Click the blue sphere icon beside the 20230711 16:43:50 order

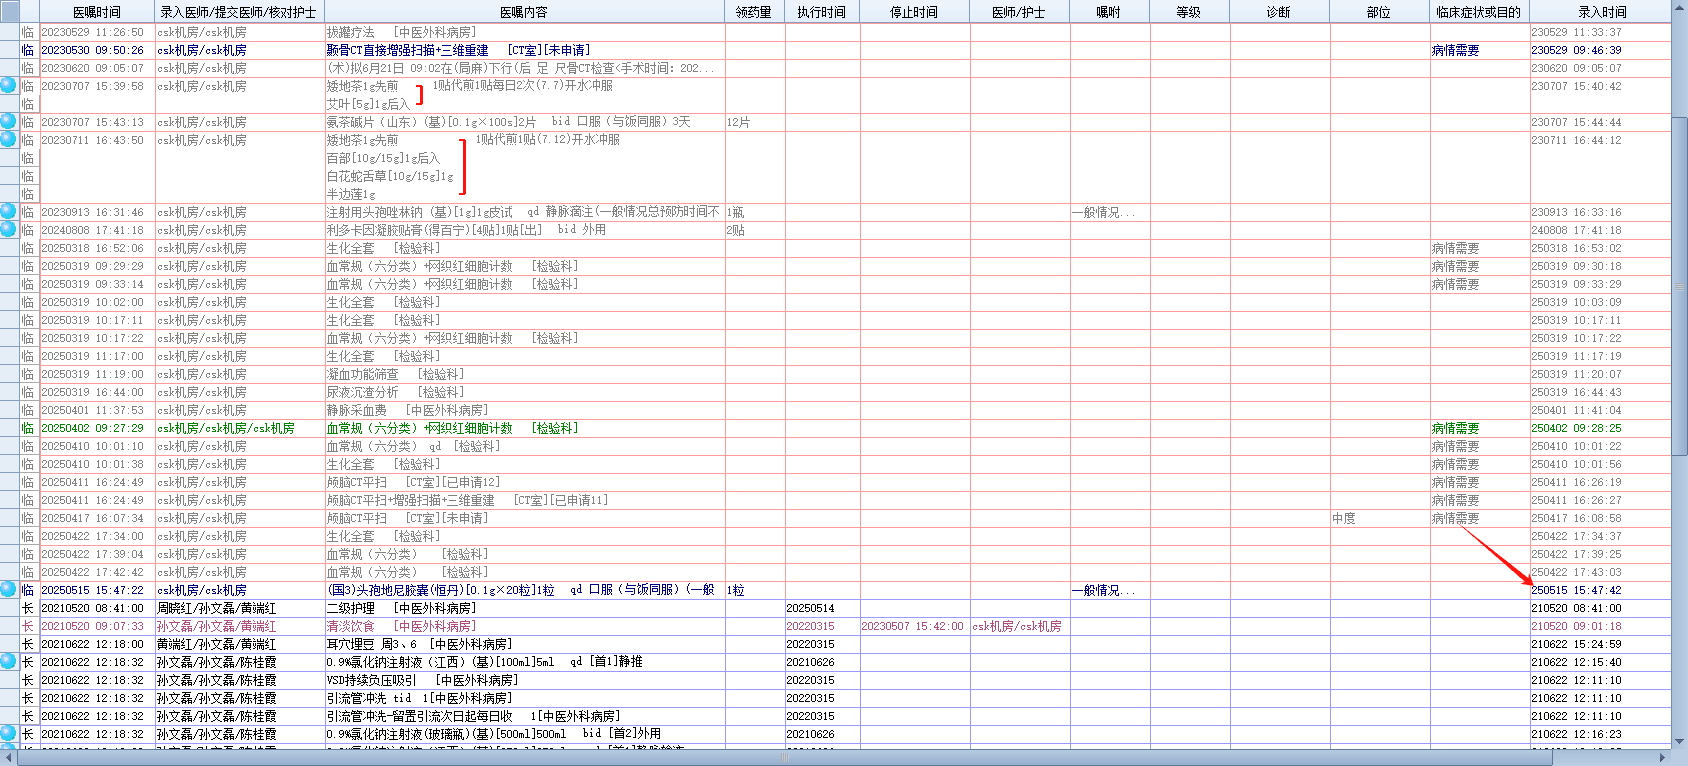pyautogui.click(x=8, y=140)
